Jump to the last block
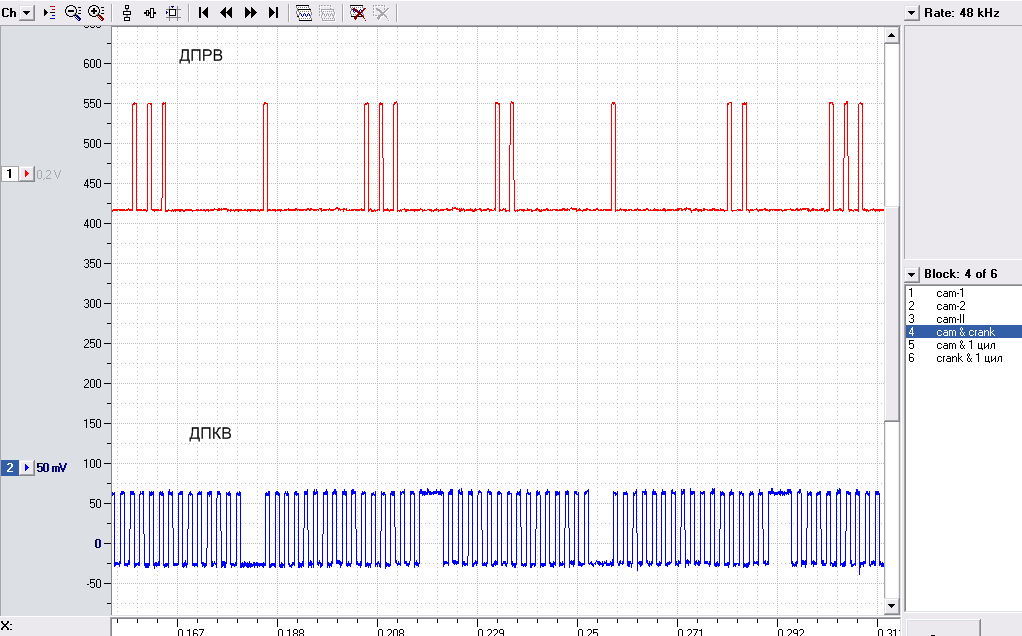 274,12
